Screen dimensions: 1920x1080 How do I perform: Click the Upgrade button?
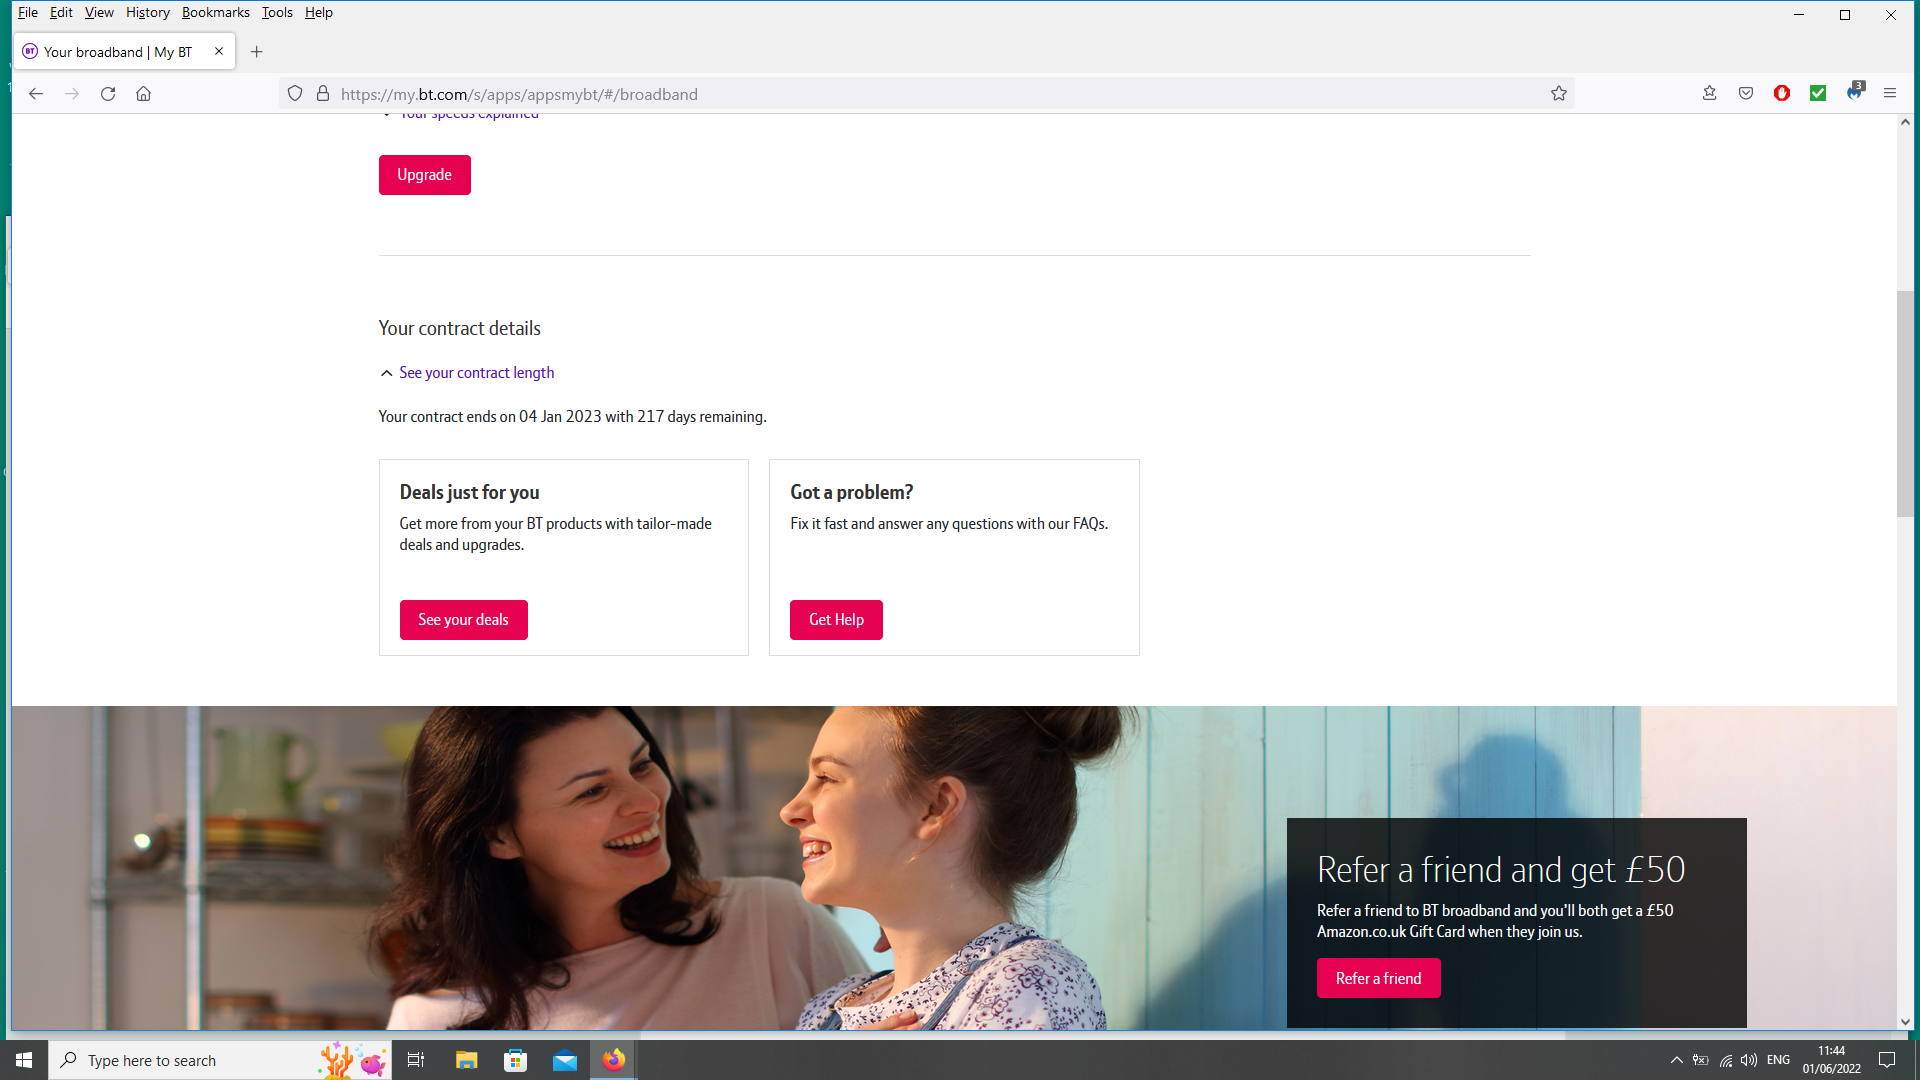click(425, 175)
